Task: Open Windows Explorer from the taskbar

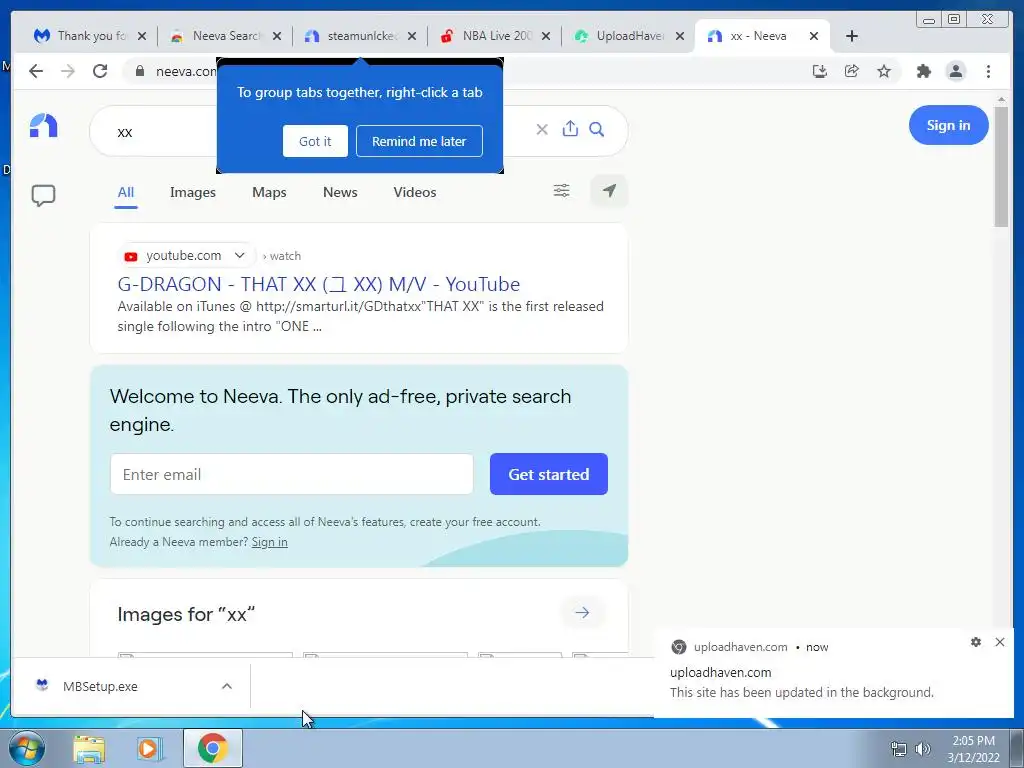Action: pos(89,749)
